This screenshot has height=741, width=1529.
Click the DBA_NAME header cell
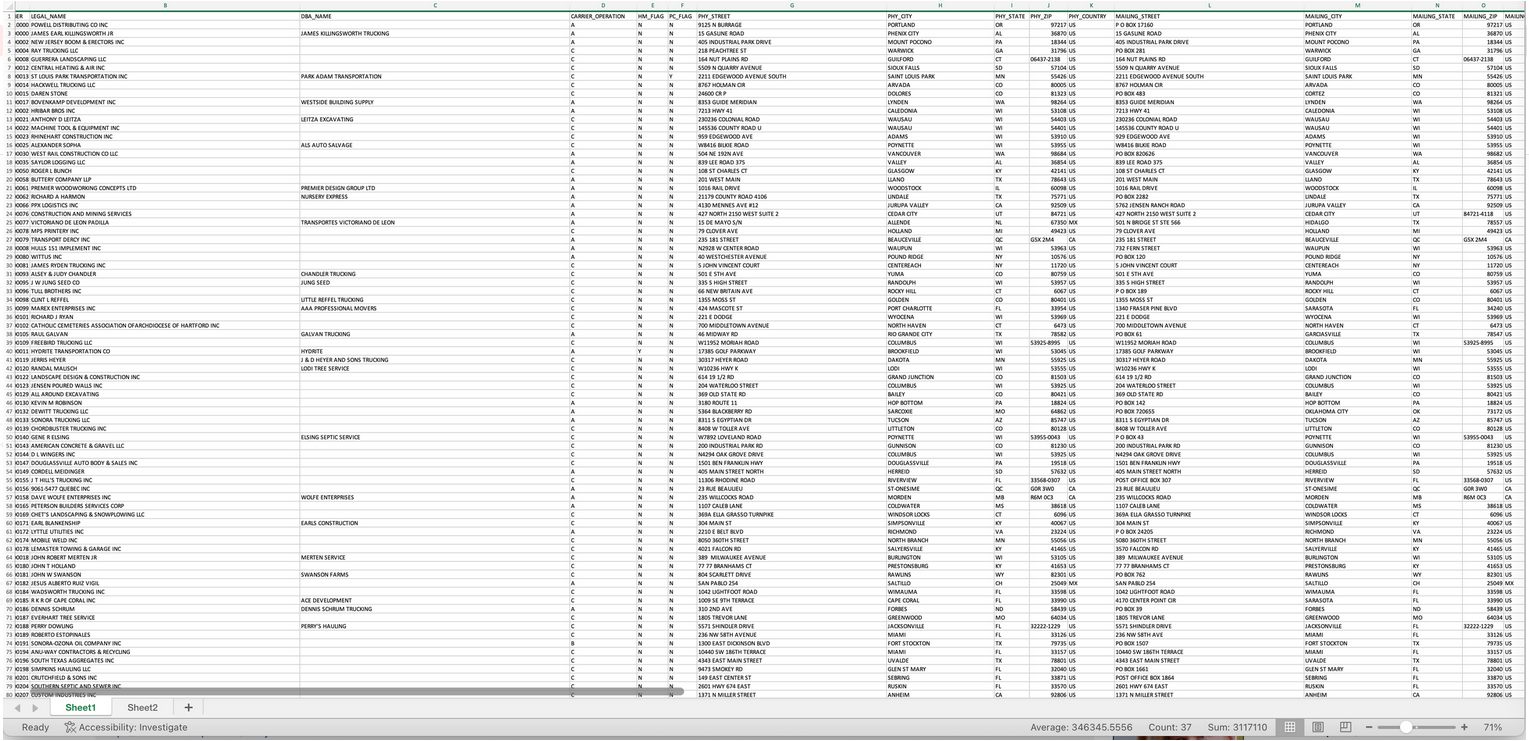point(316,16)
